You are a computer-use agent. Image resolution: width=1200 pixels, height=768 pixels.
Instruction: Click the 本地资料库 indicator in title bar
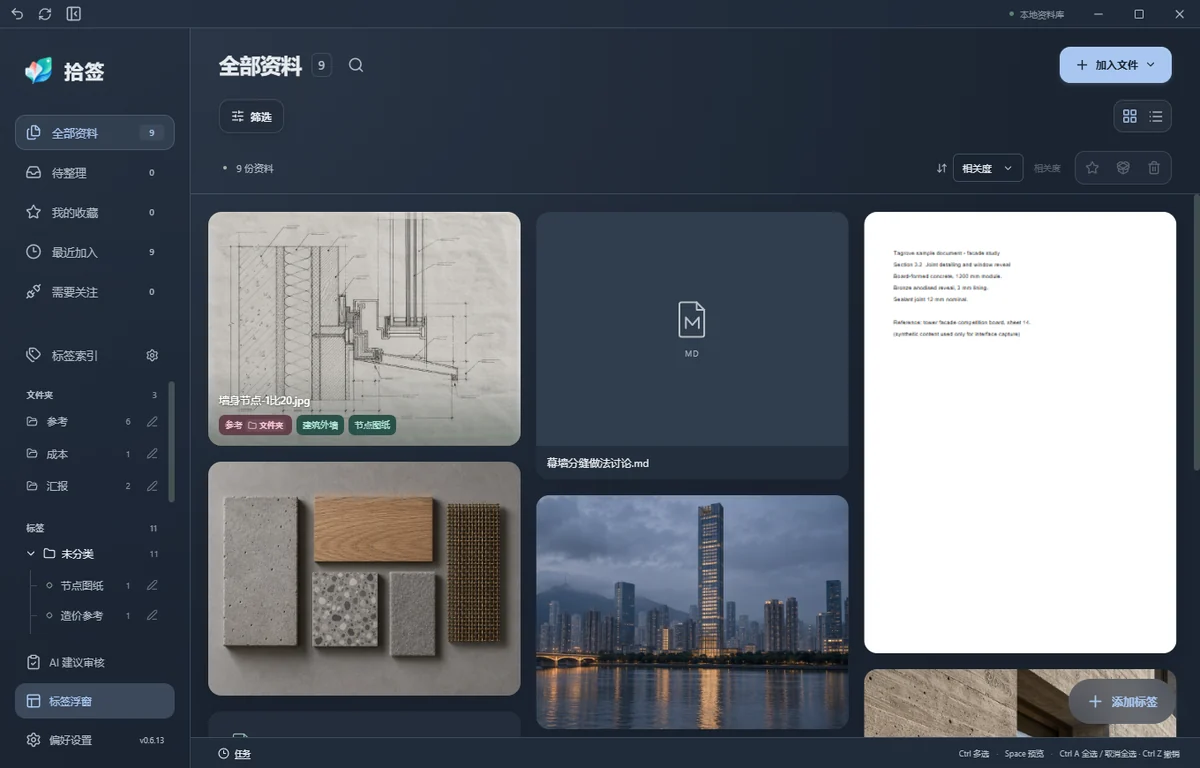pyautogui.click(x=1036, y=14)
